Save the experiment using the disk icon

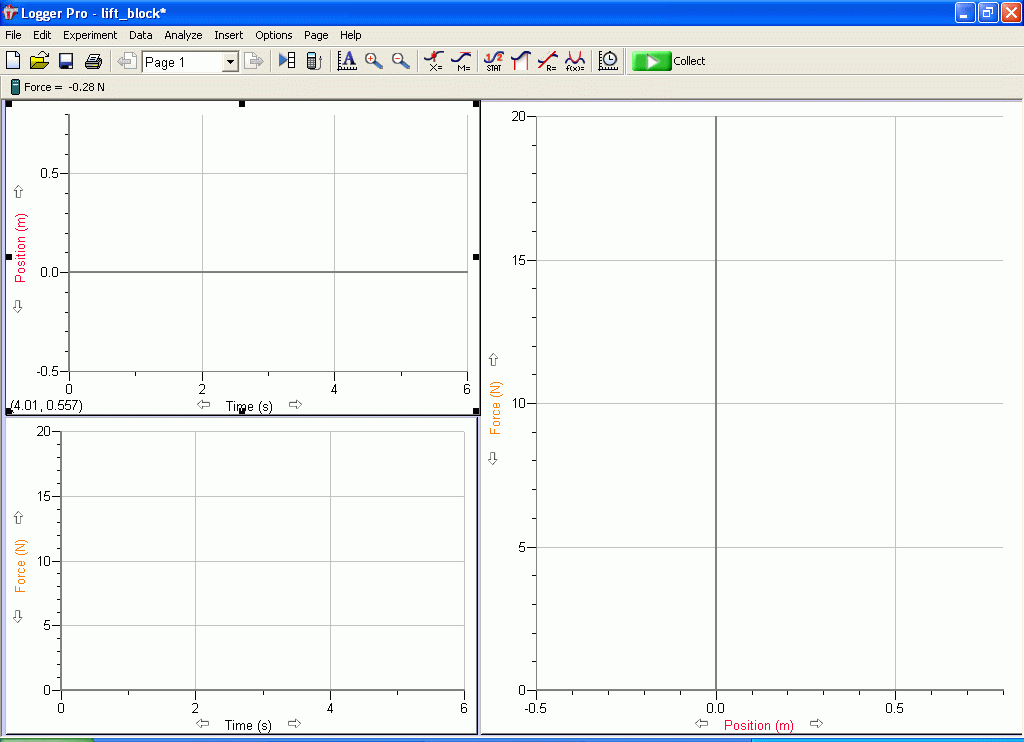(66, 61)
